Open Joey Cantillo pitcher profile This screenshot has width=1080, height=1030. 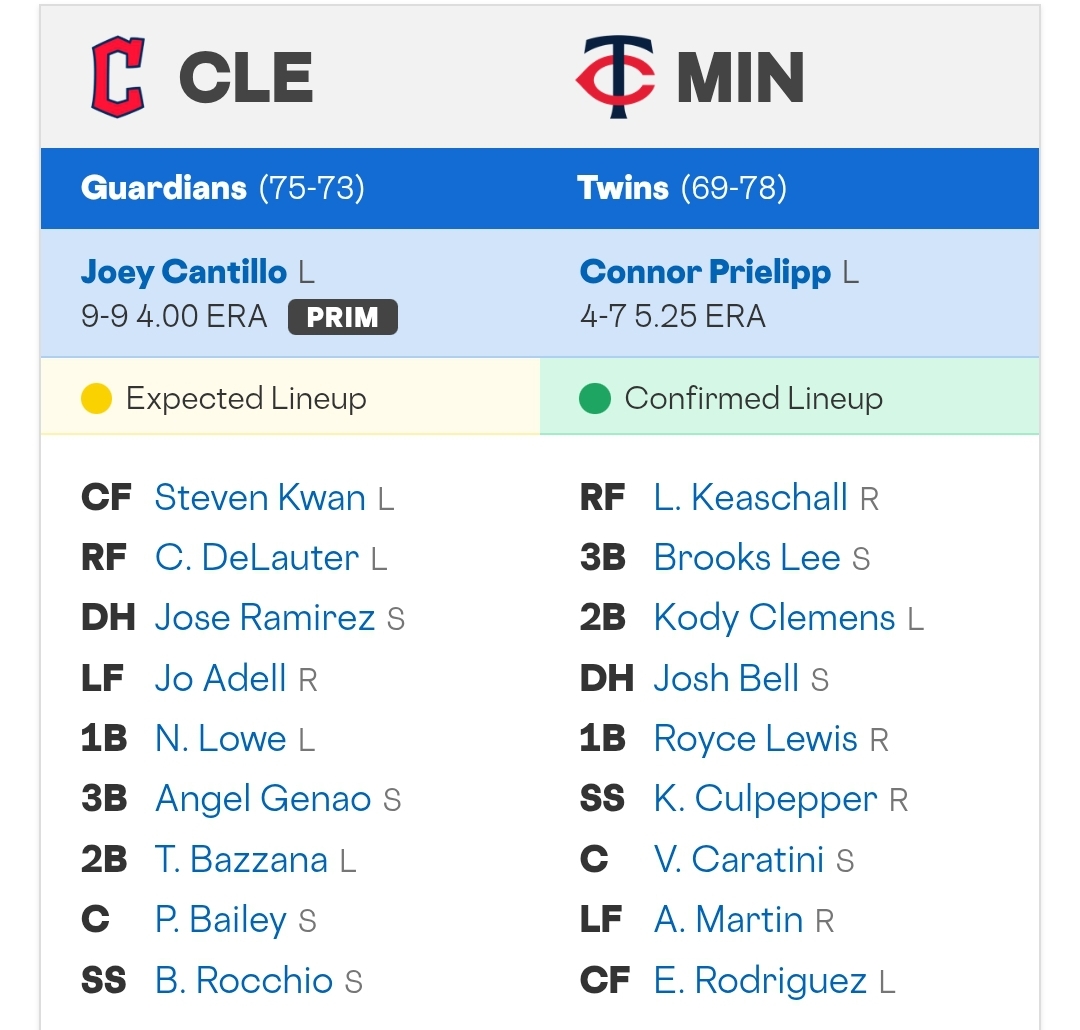pyautogui.click(x=184, y=272)
